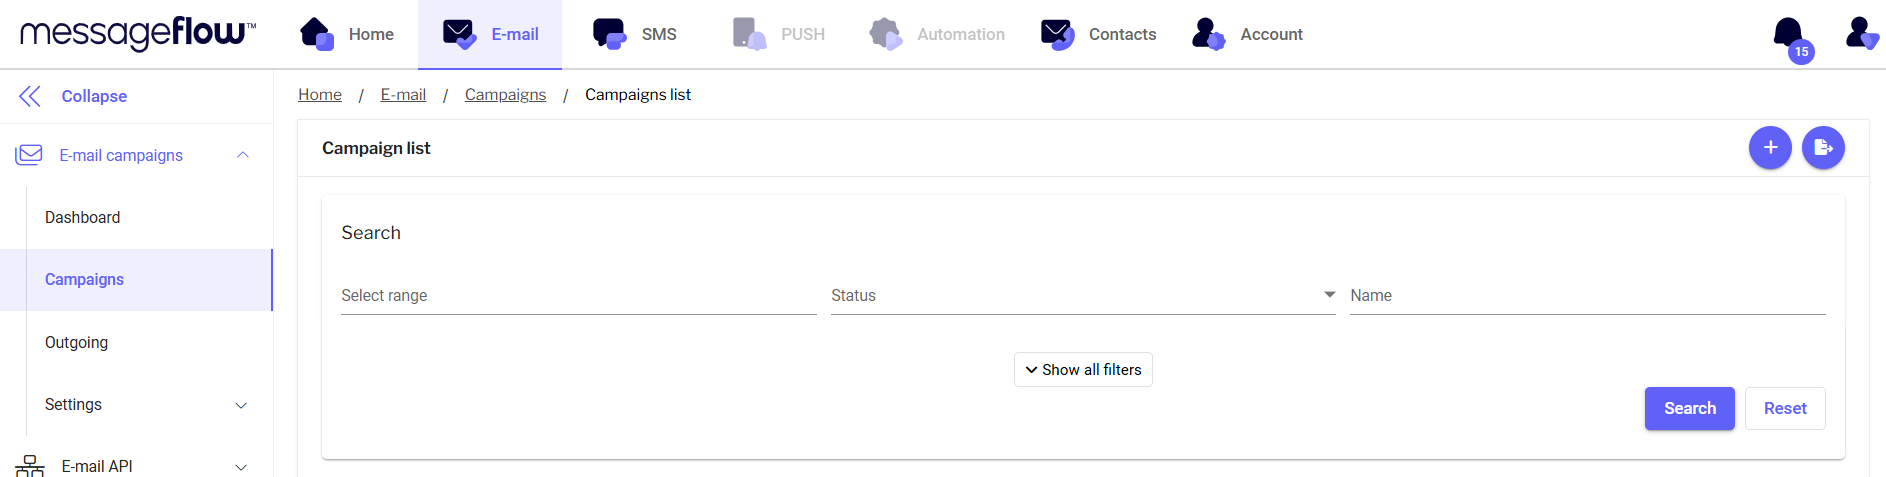Click the Reset button
Image resolution: width=1886 pixels, height=477 pixels.
point(1784,408)
